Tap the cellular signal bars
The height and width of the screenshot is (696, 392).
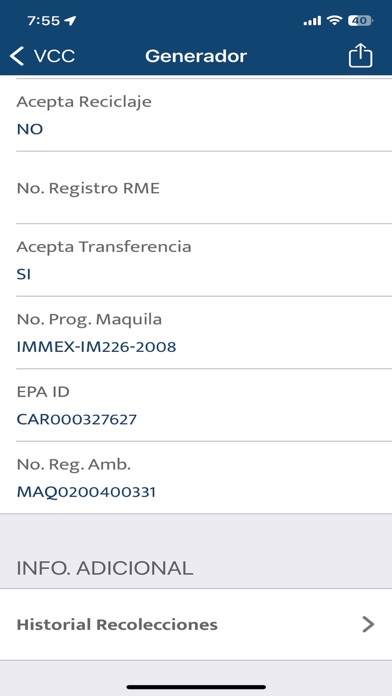tap(312, 21)
